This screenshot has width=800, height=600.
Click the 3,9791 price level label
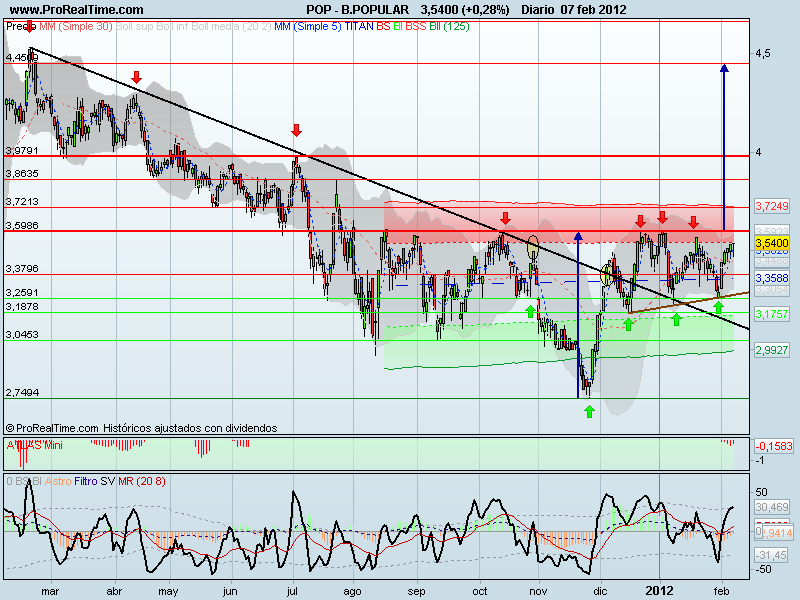click(x=21, y=151)
